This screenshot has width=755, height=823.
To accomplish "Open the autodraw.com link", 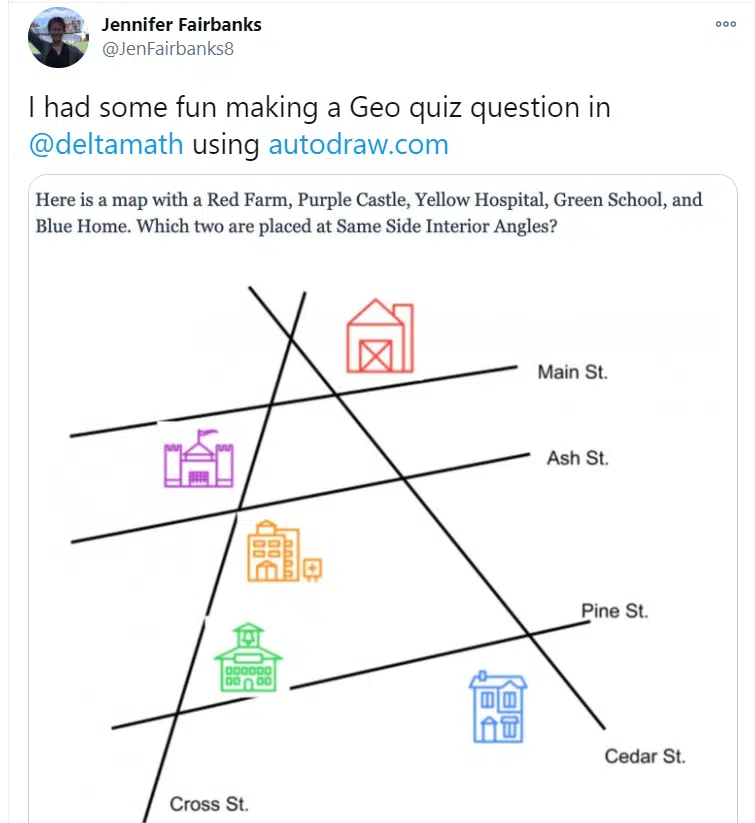I will pyautogui.click(x=359, y=144).
